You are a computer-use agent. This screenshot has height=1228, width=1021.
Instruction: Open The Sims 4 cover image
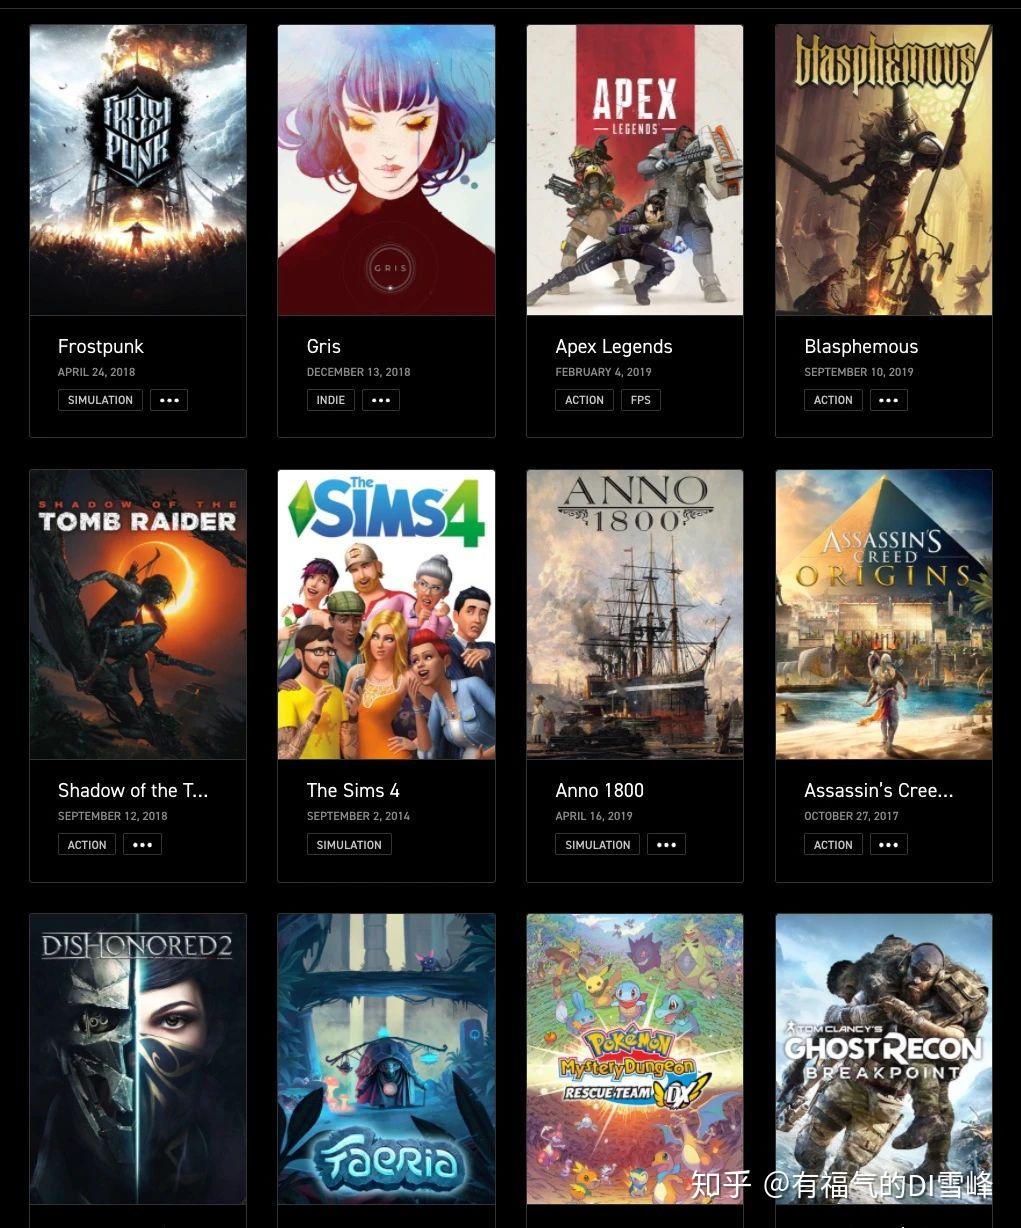pyautogui.click(x=386, y=614)
